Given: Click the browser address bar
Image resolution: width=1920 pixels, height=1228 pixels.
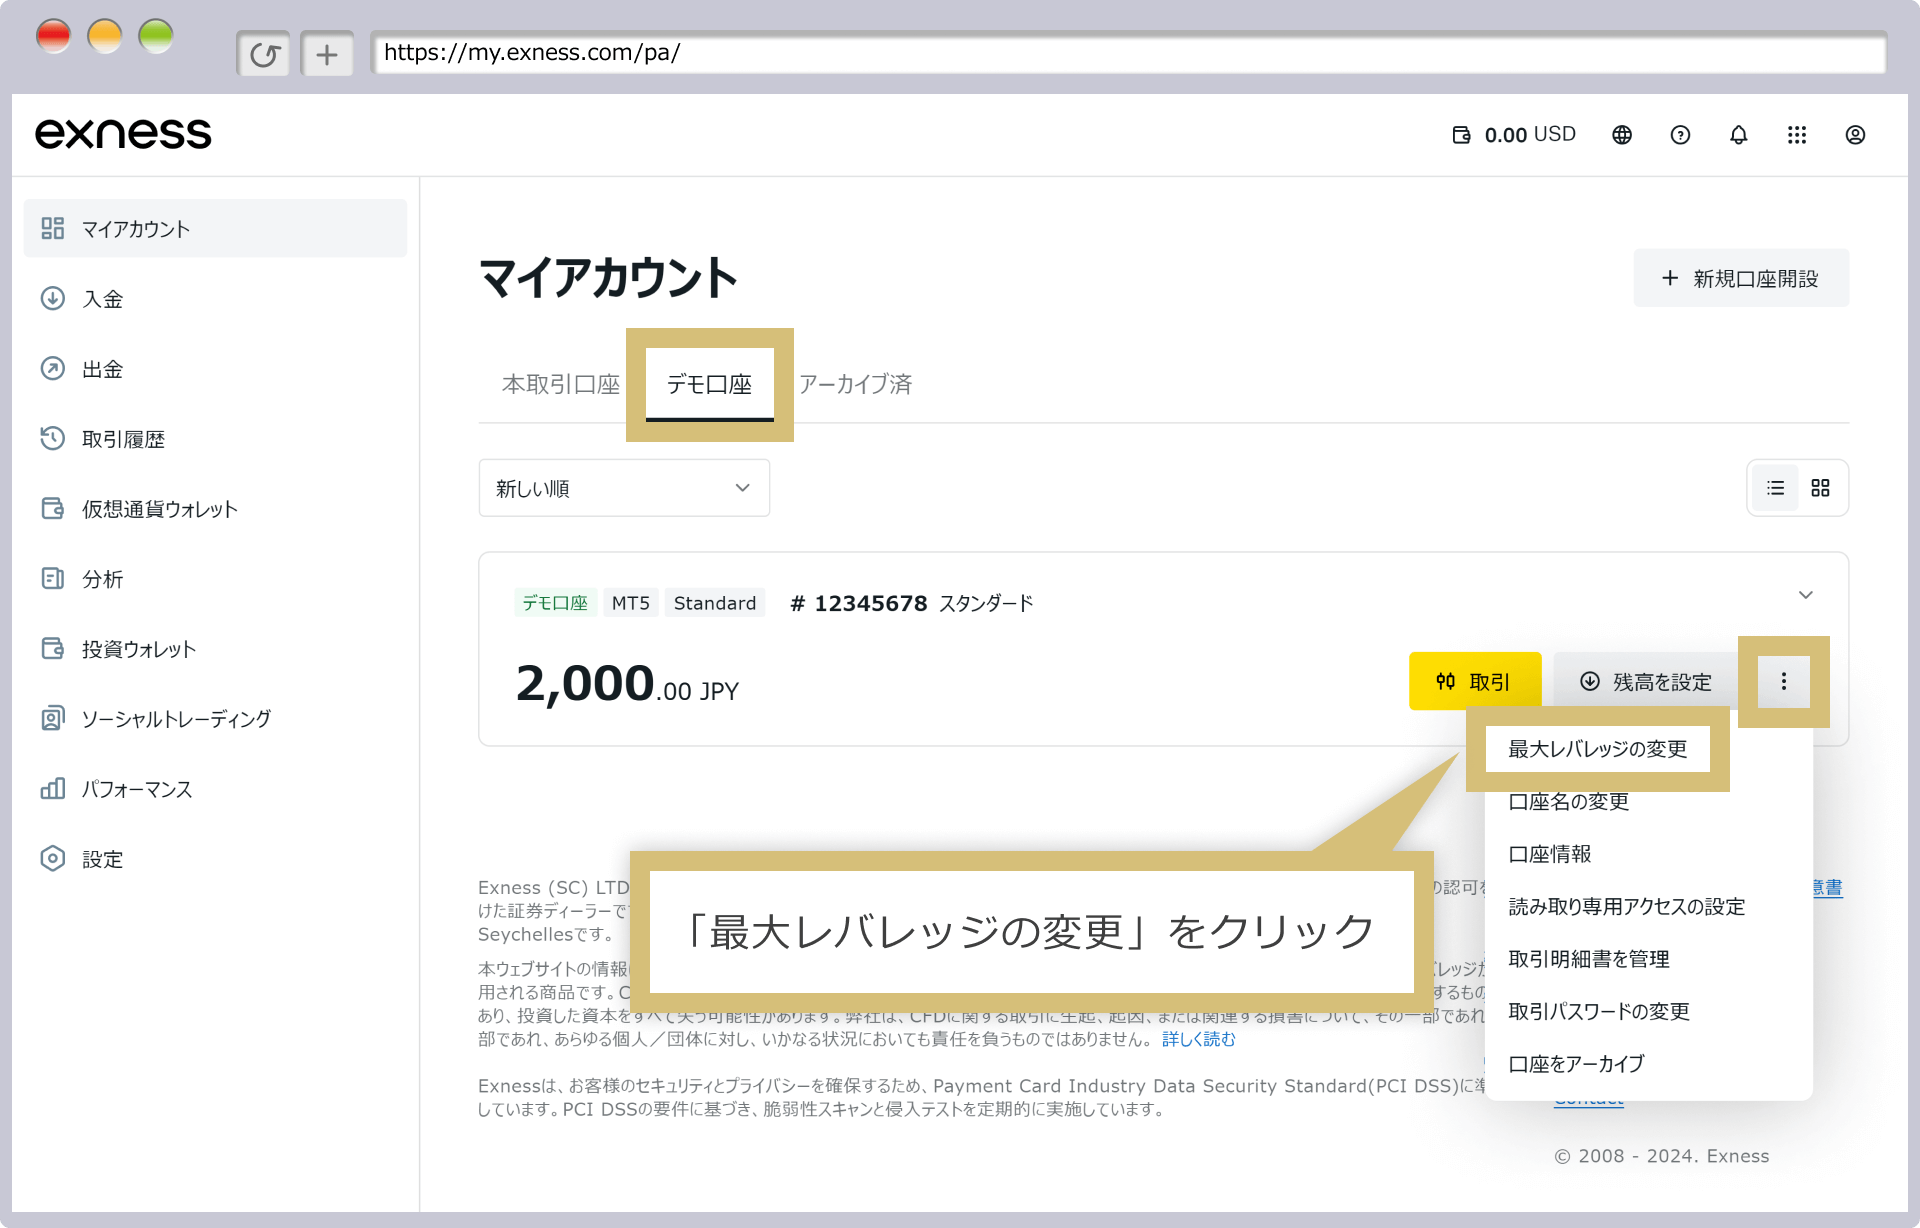Looking at the screenshot, I should pyautogui.click(x=1128, y=53).
